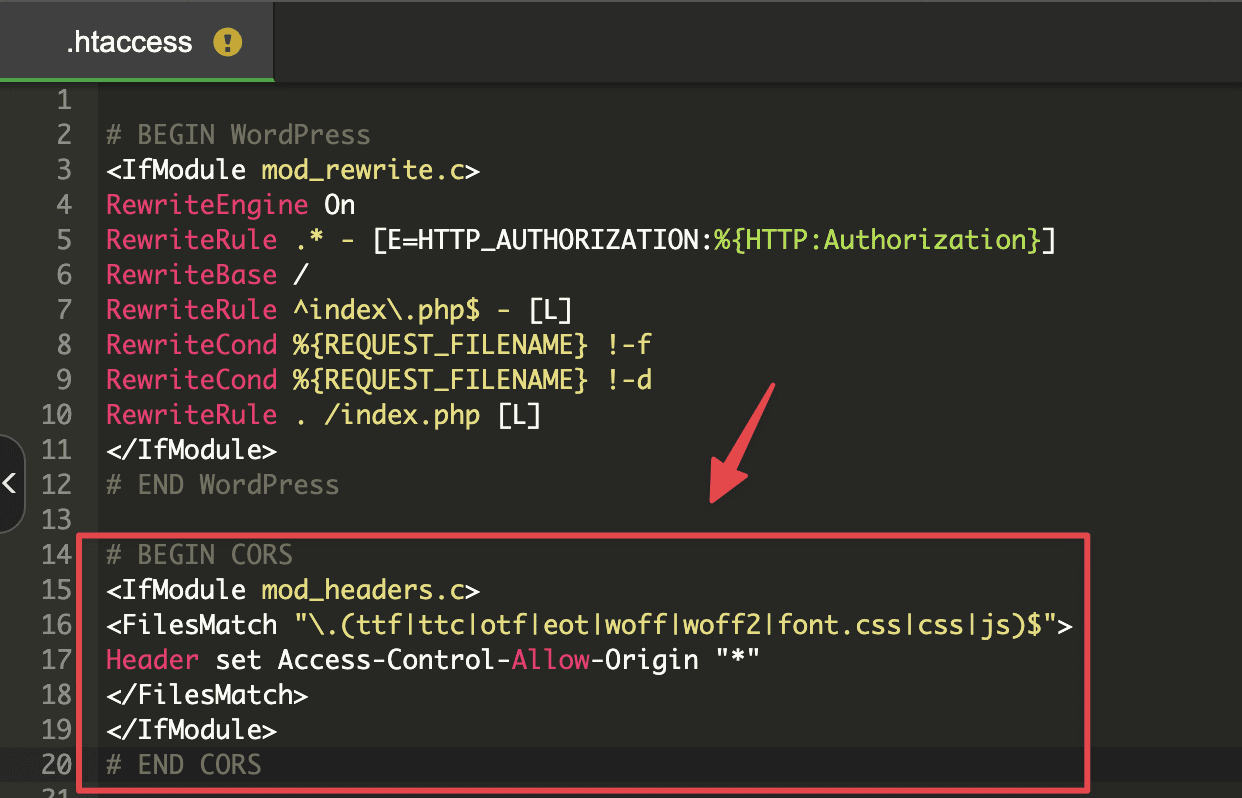Click line number 3 in the gutter

click(64, 170)
